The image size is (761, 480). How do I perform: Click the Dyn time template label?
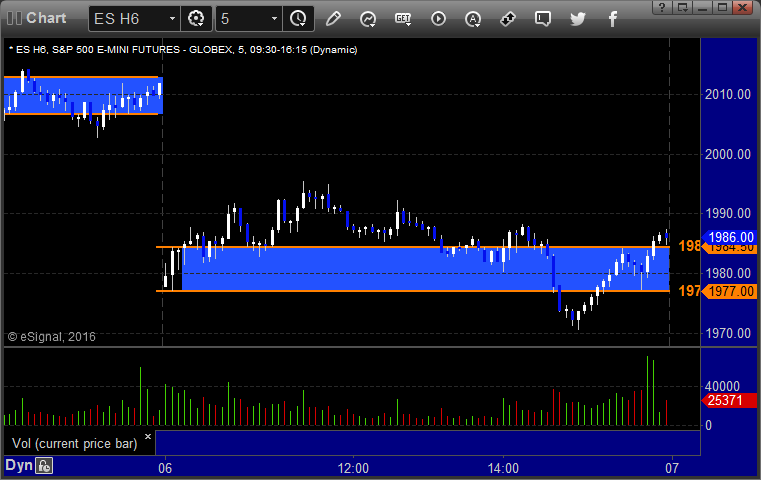pos(18,465)
